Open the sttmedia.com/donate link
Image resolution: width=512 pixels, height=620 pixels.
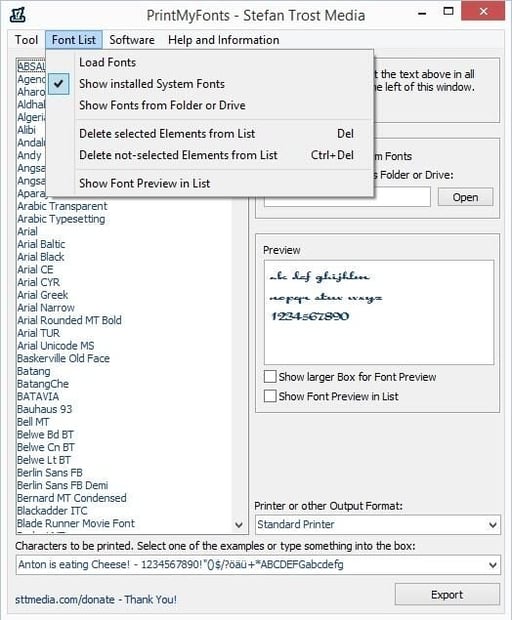click(x=96, y=599)
